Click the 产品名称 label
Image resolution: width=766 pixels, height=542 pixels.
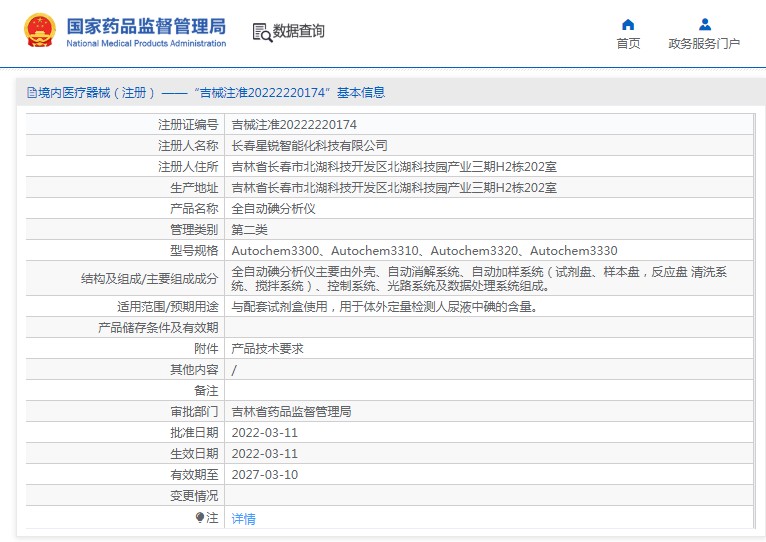pyautogui.click(x=194, y=209)
